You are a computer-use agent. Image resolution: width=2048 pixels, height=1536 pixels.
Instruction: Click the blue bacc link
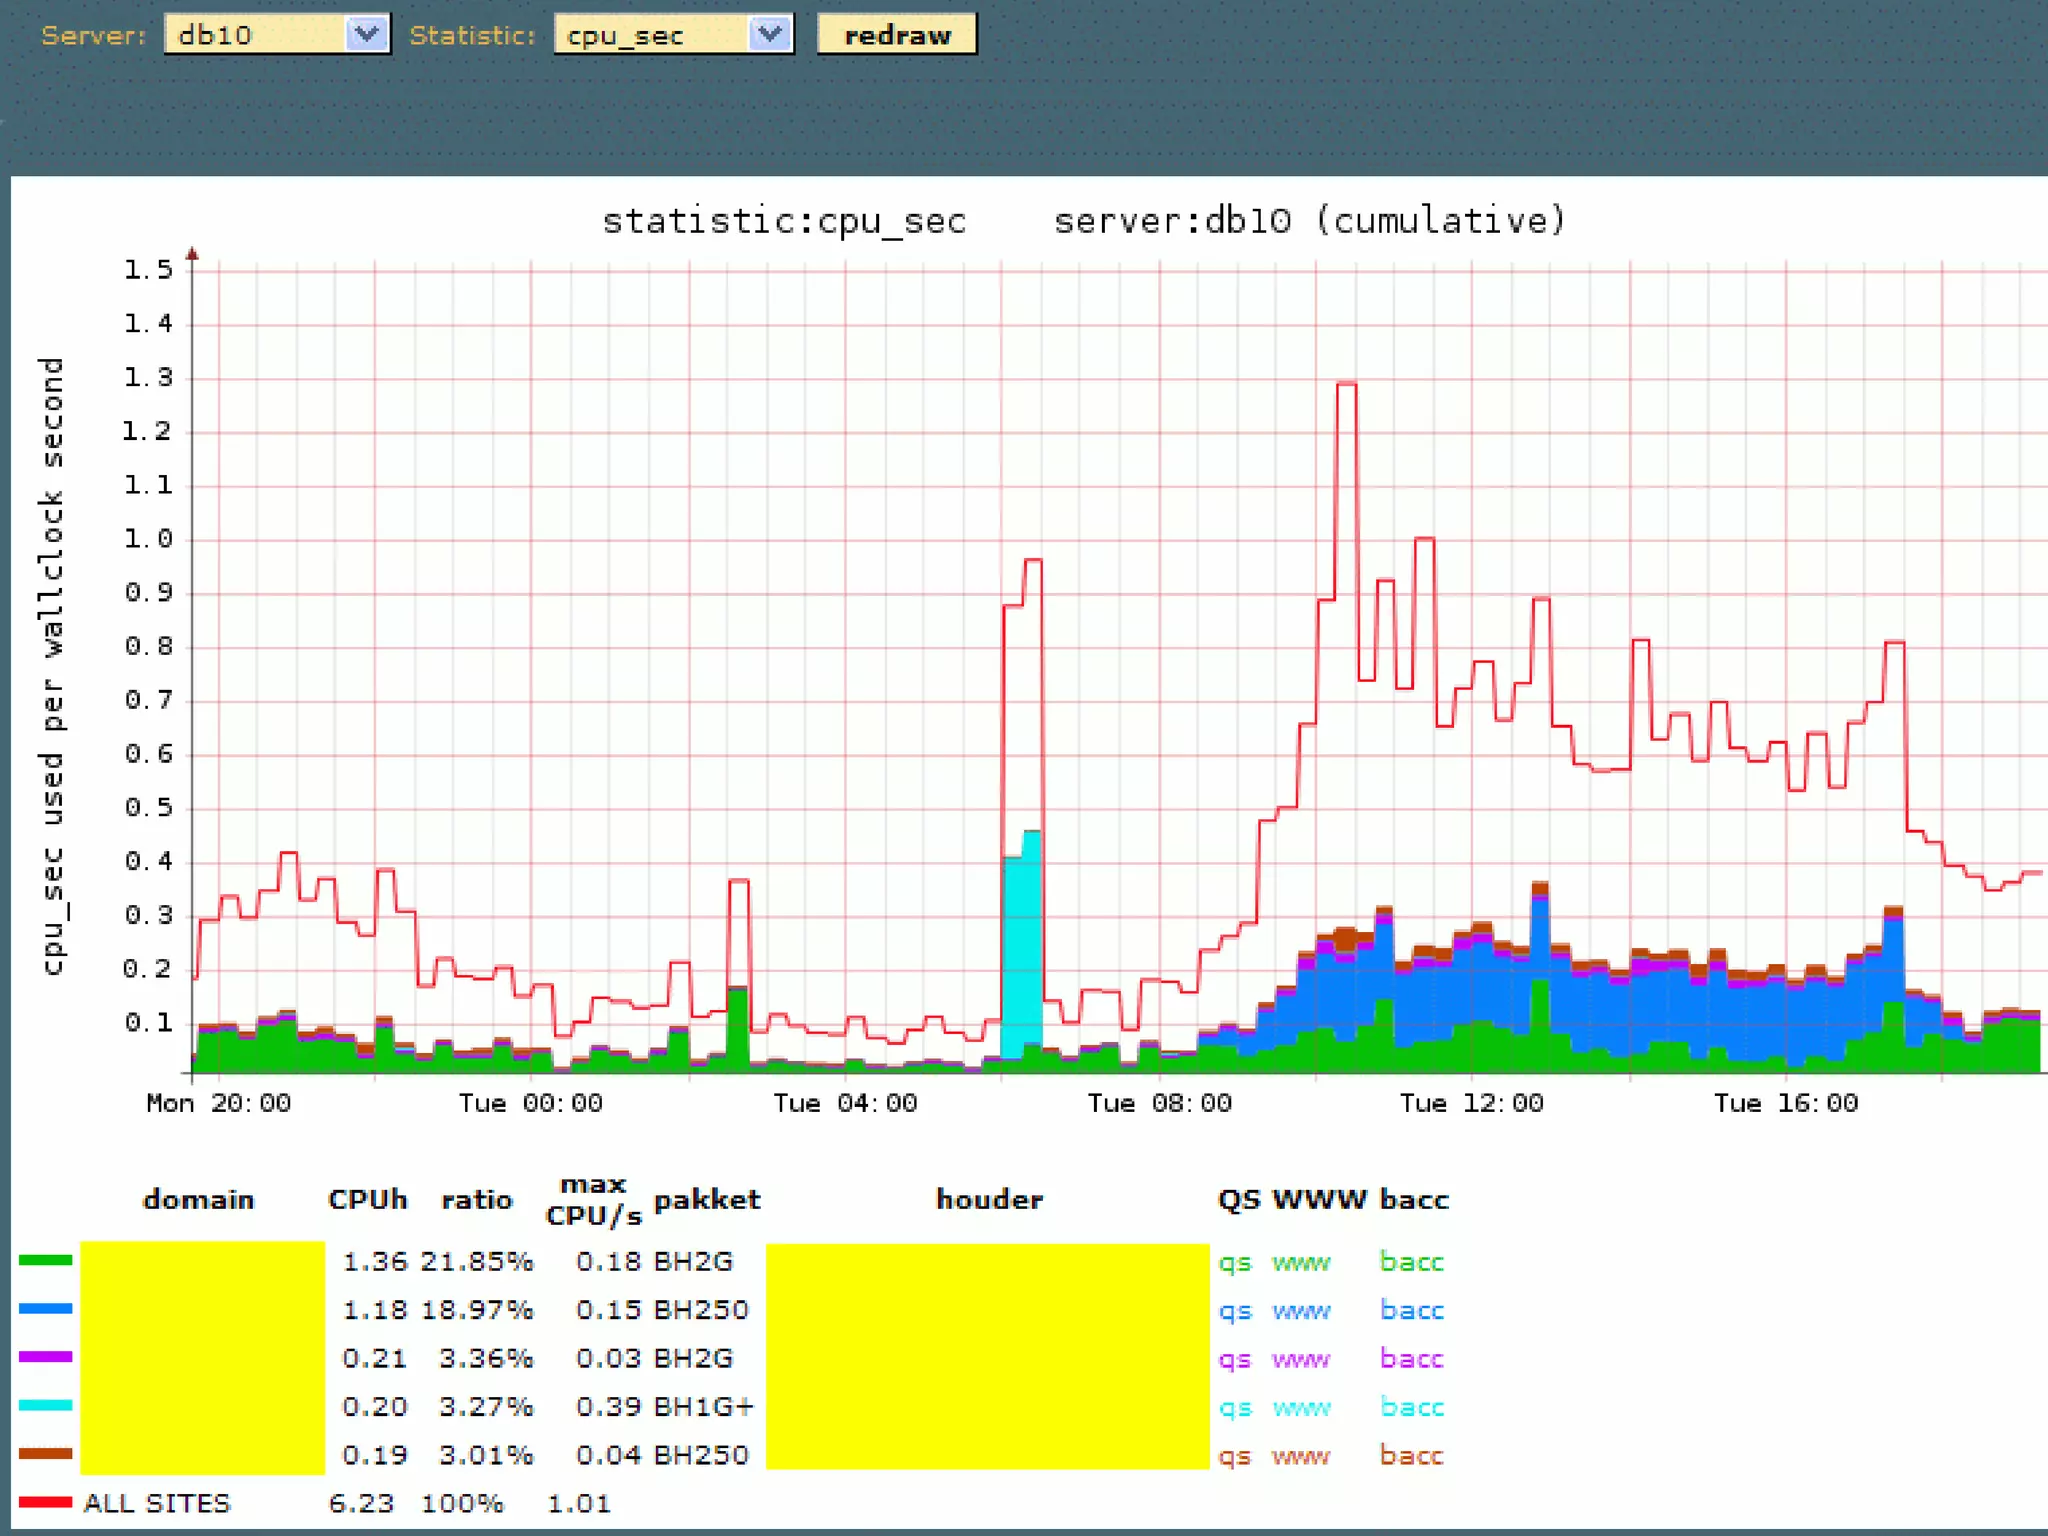1411,1310
